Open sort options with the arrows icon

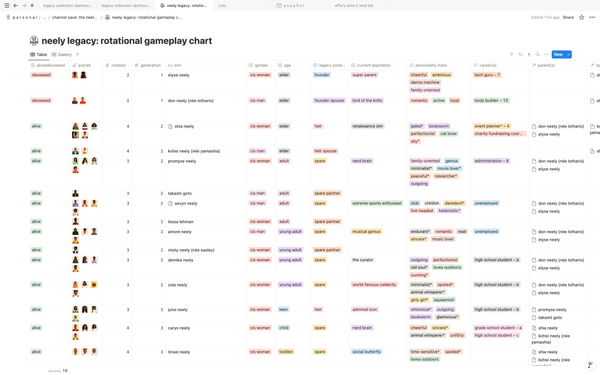click(520, 54)
